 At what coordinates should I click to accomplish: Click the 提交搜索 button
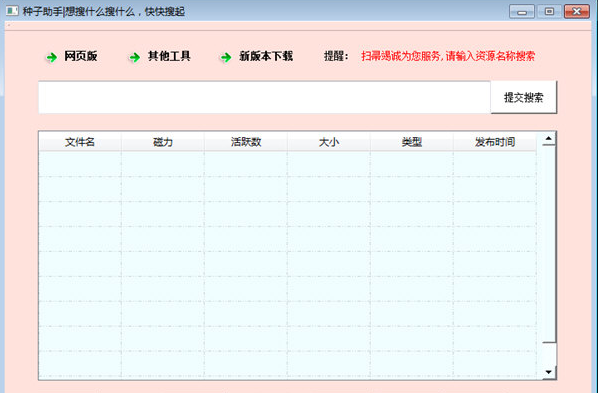524,97
